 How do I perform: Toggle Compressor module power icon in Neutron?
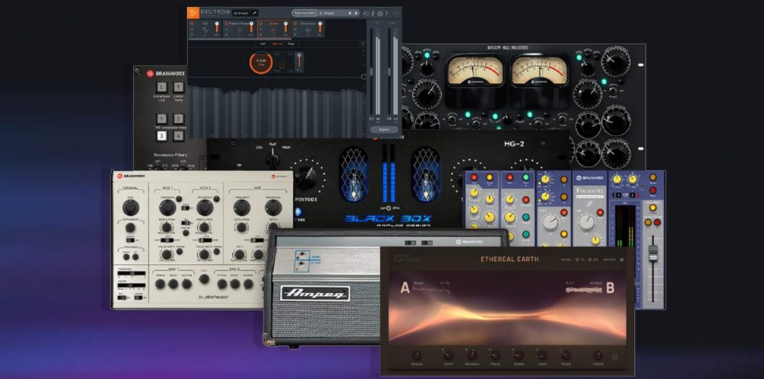296,23
